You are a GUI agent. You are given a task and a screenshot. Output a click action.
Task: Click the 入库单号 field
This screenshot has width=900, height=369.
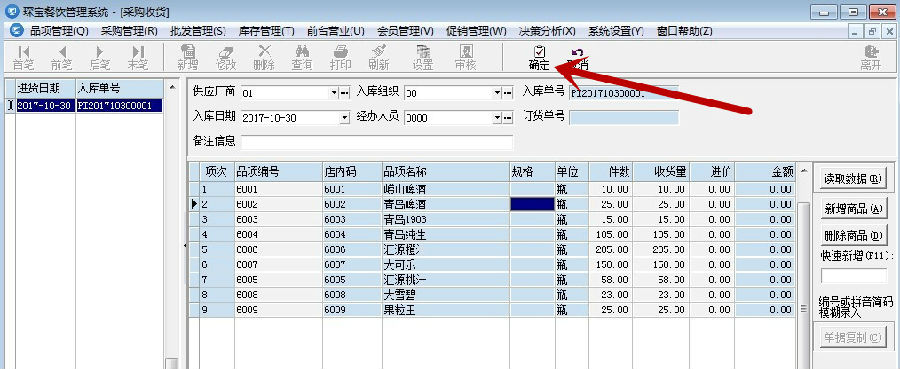coord(624,92)
